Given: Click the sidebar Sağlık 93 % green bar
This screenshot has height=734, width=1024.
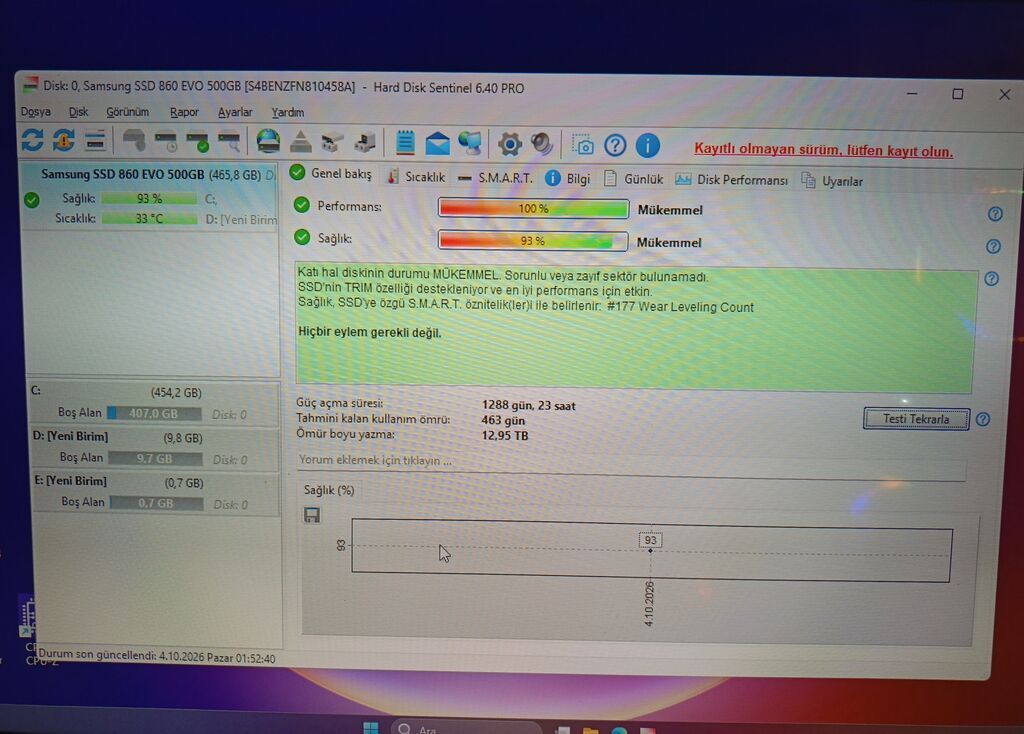Looking at the screenshot, I should point(150,198).
